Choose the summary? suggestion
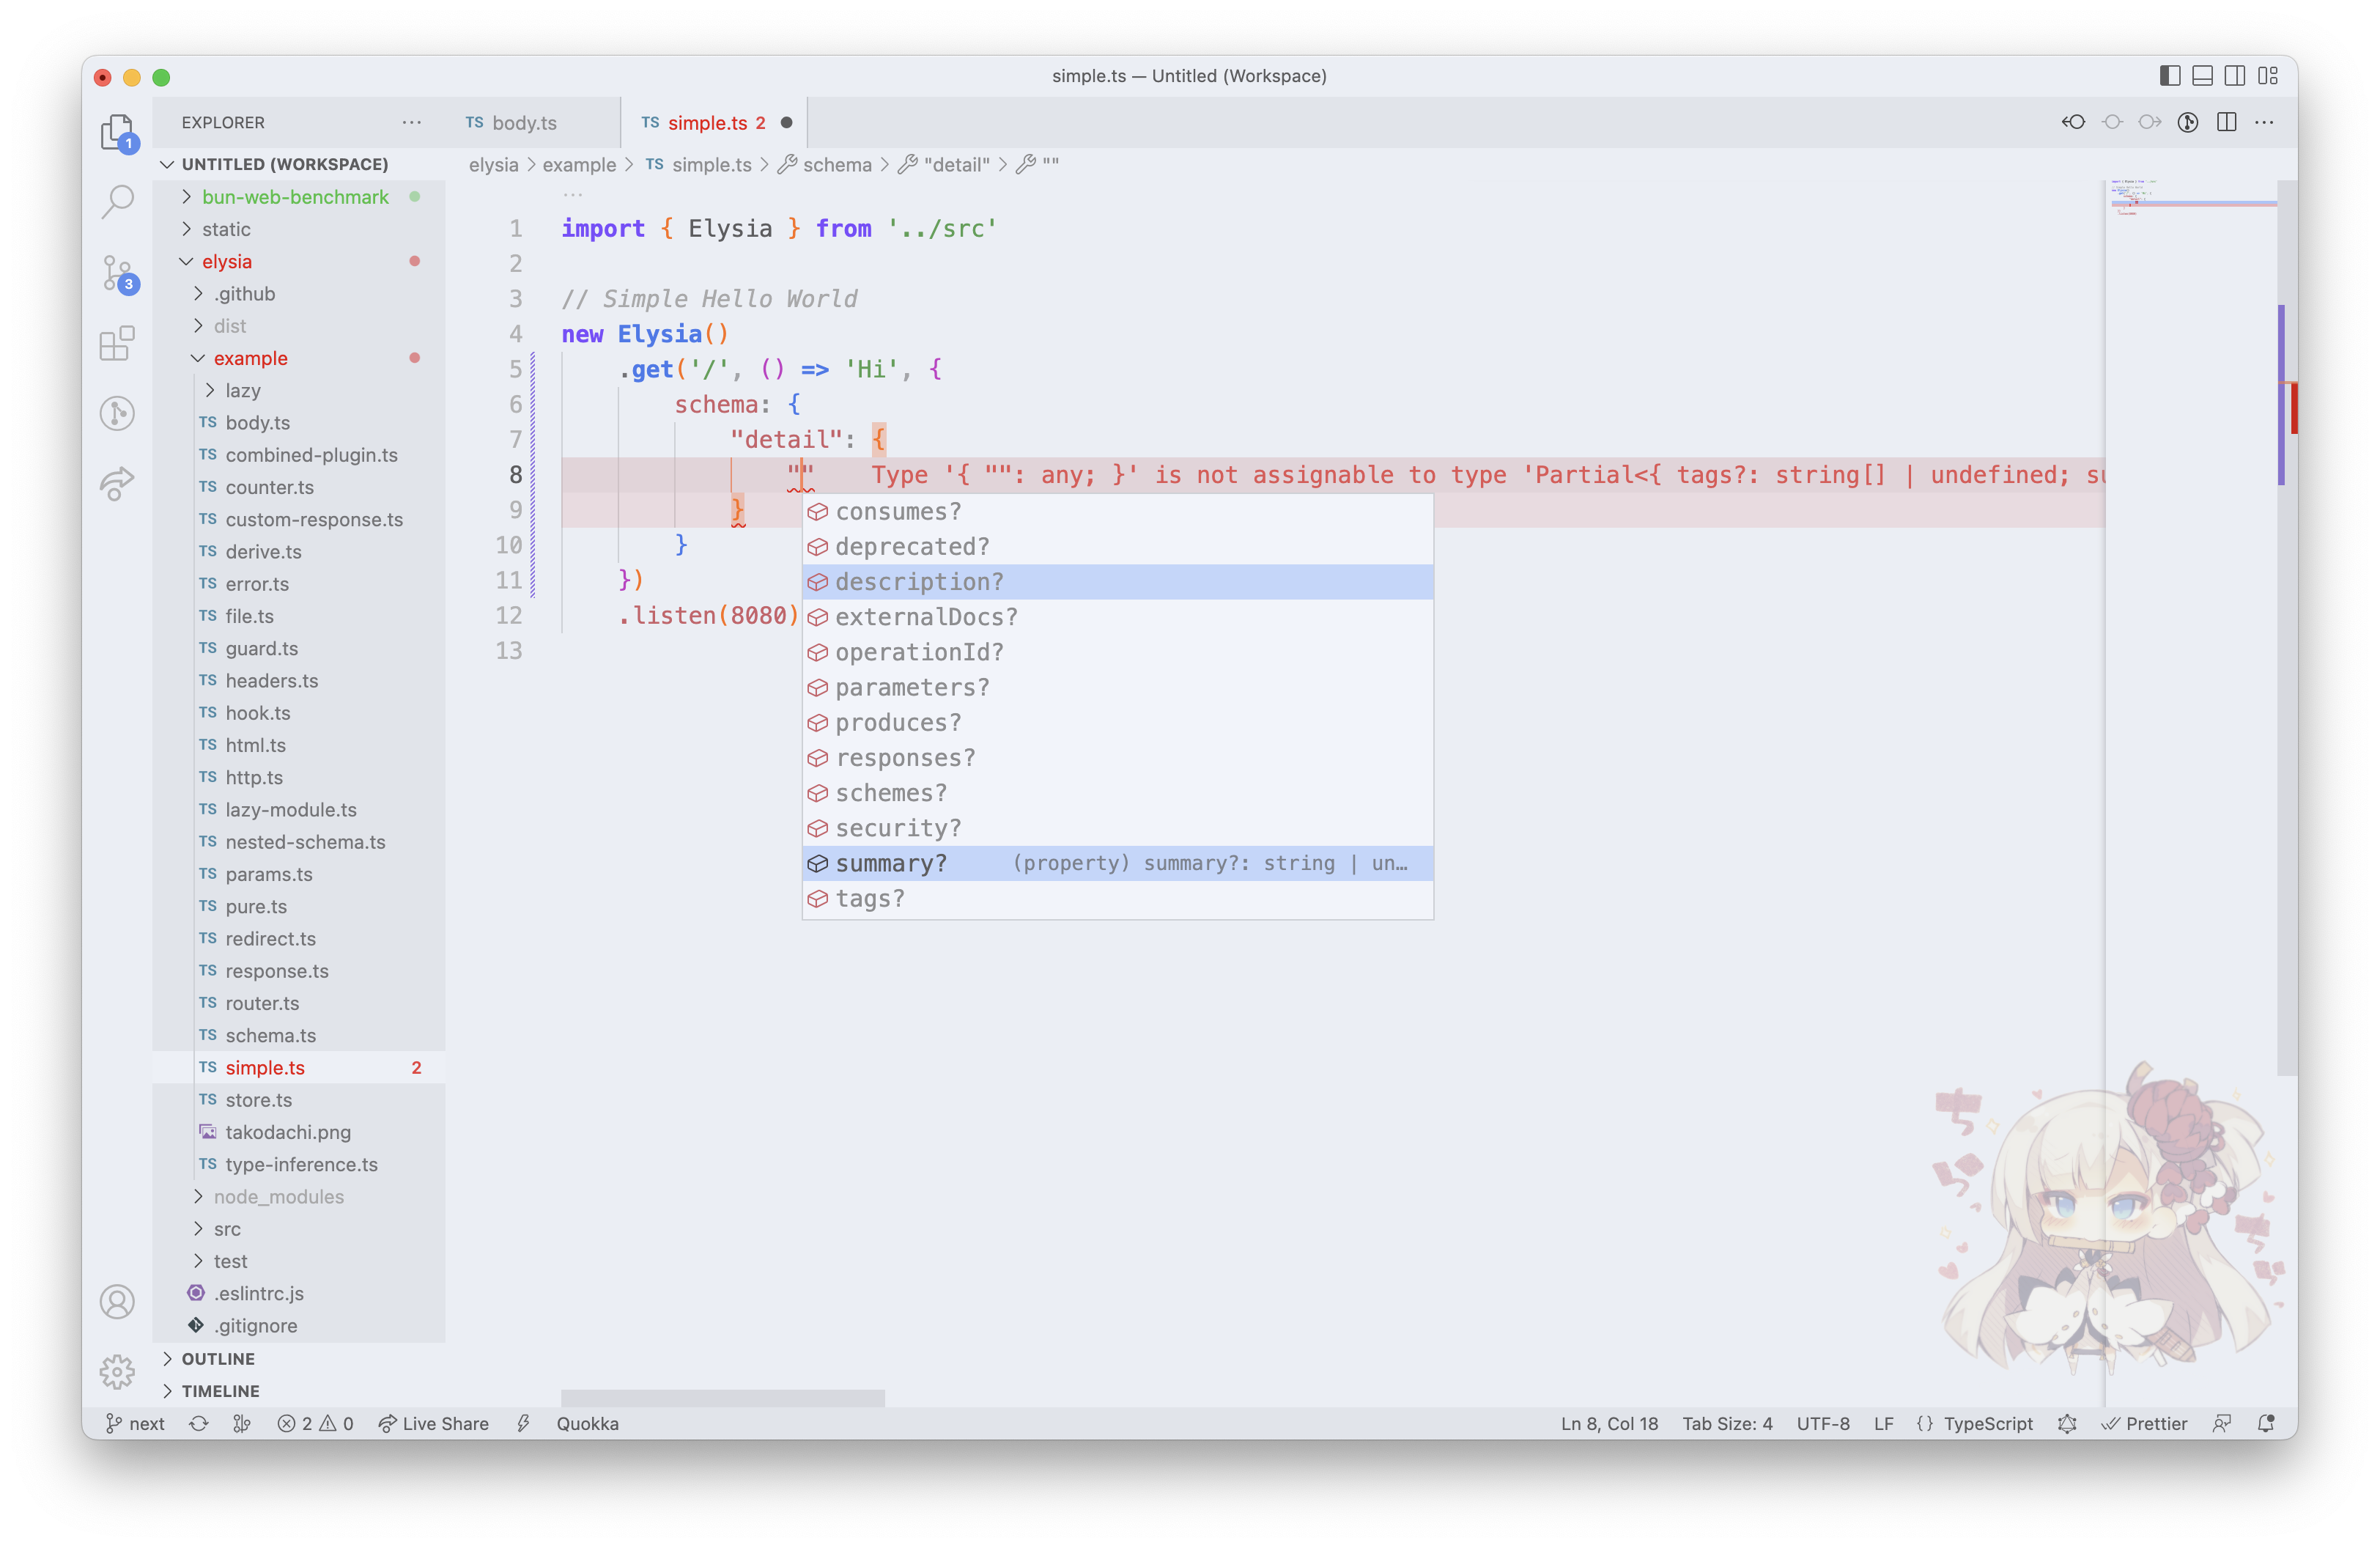 pos(1117,863)
